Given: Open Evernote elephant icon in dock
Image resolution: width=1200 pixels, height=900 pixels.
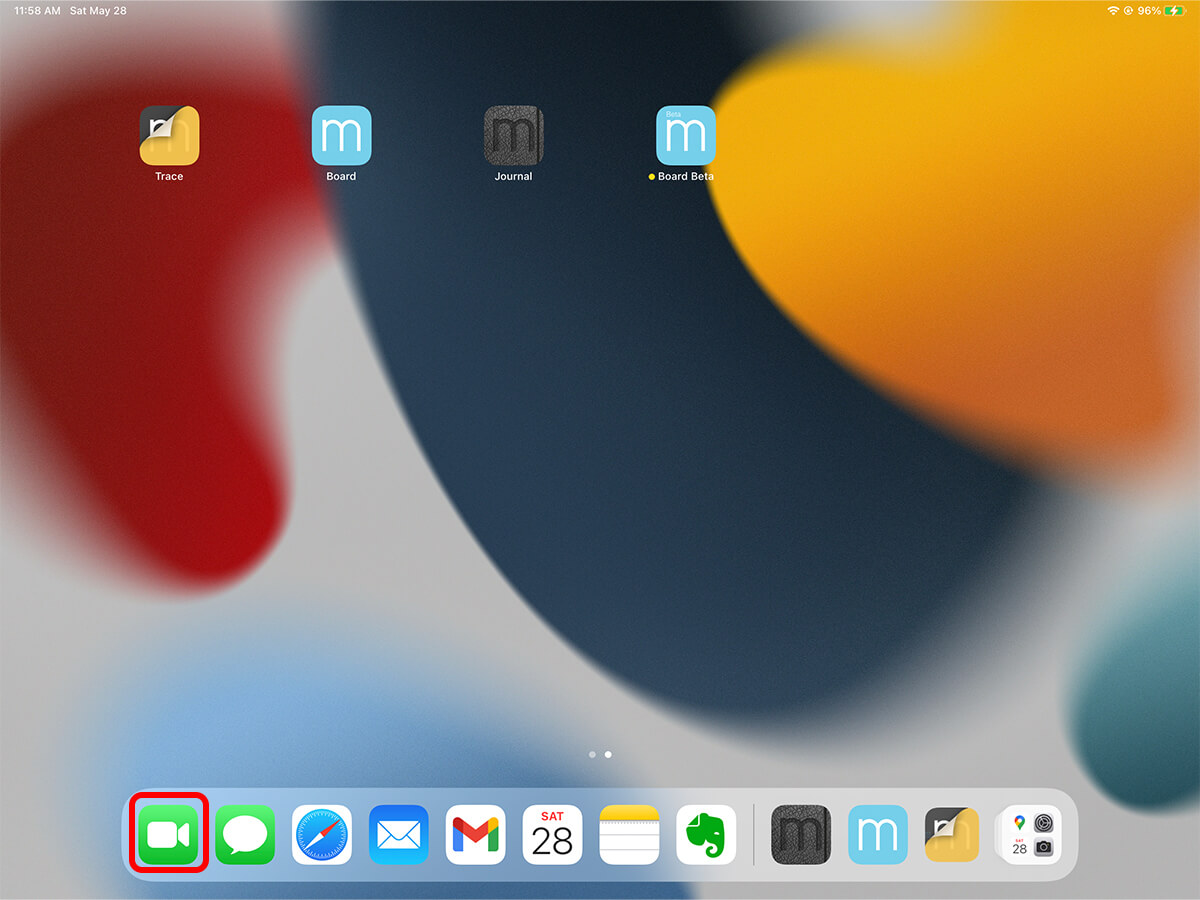Looking at the screenshot, I should coord(706,834).
